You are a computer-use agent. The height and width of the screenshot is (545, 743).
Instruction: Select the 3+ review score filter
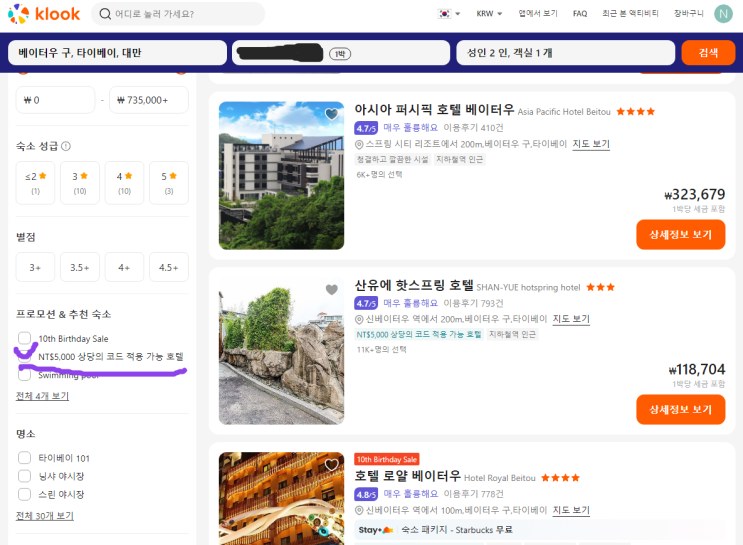pos(36,267)
